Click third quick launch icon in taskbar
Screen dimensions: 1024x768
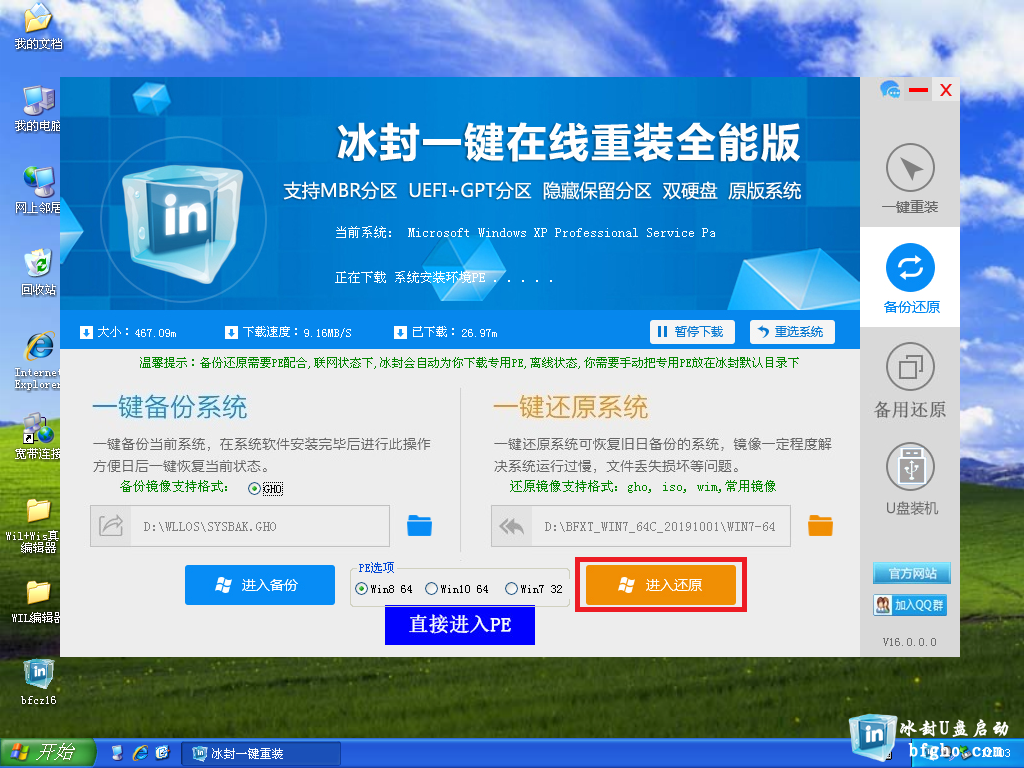(x=162, y=753)
